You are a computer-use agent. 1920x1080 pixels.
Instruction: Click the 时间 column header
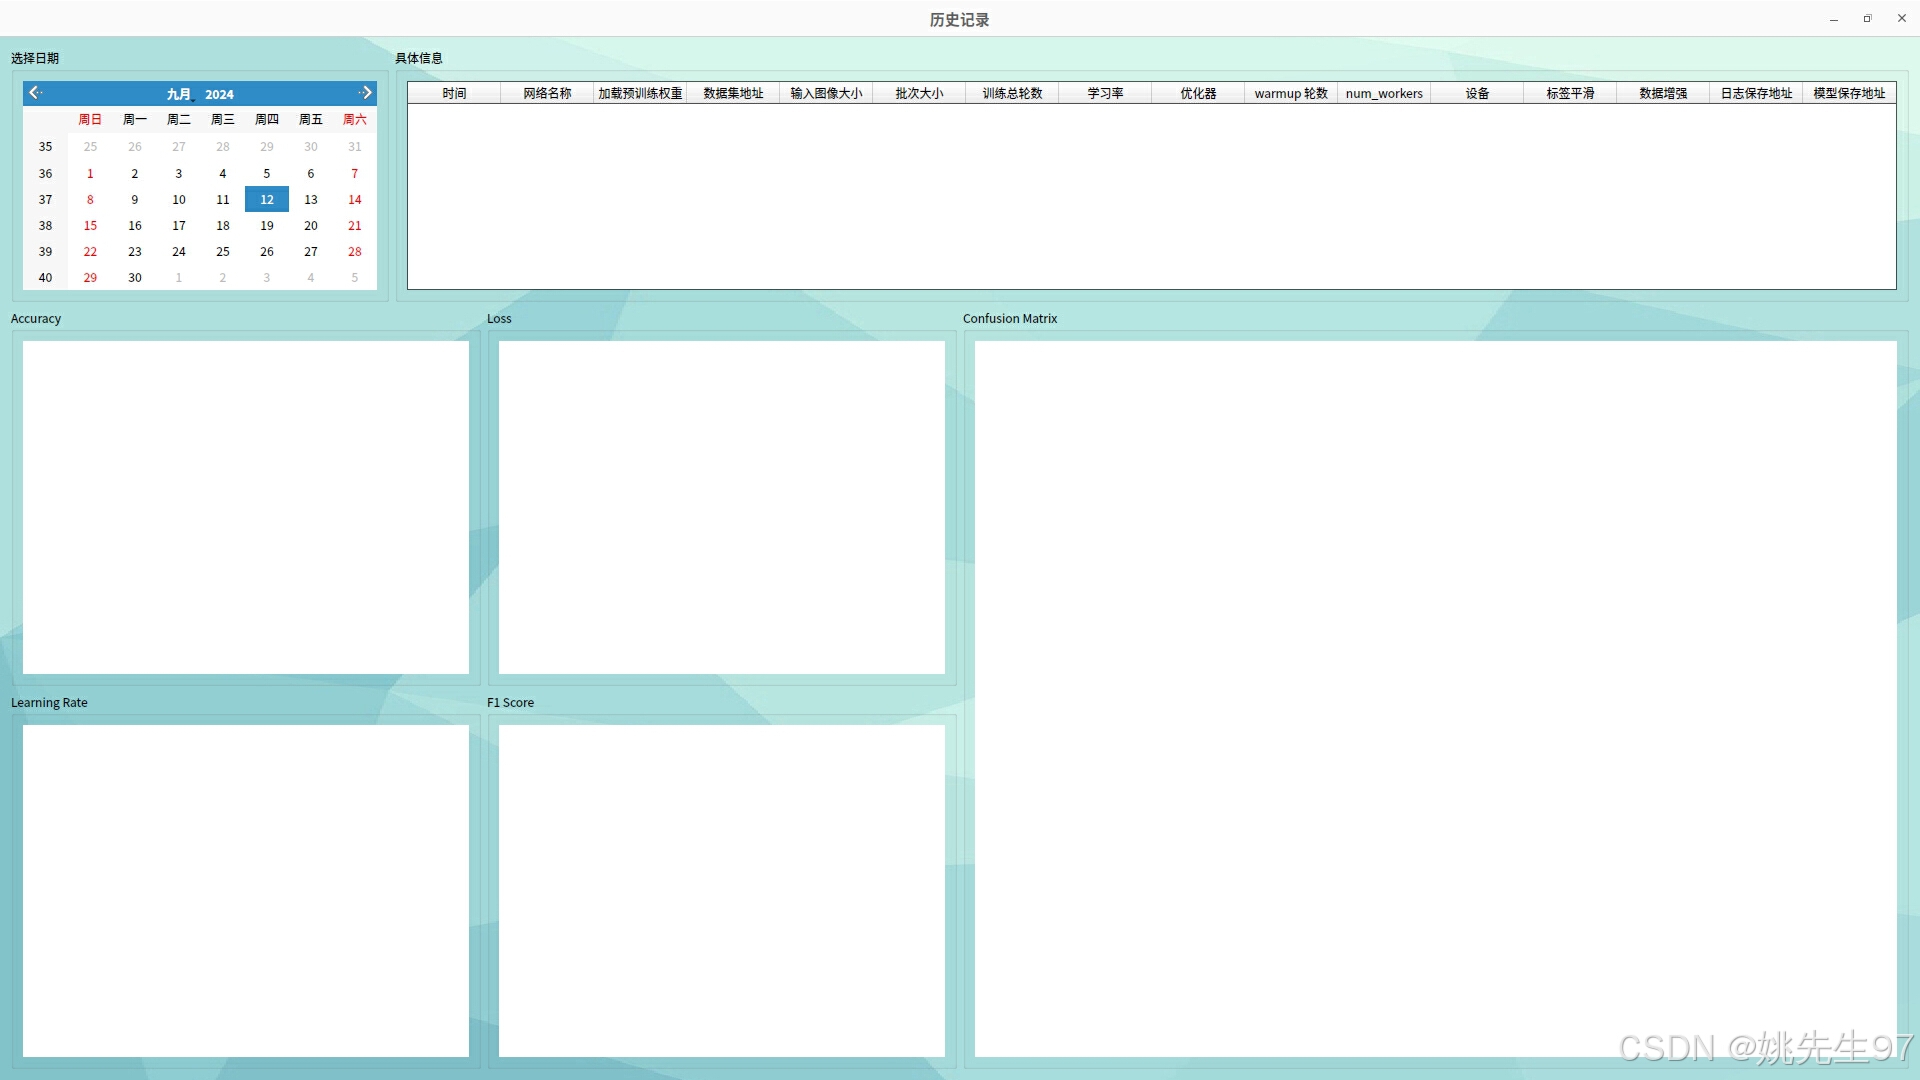click(x=454, y=93)
